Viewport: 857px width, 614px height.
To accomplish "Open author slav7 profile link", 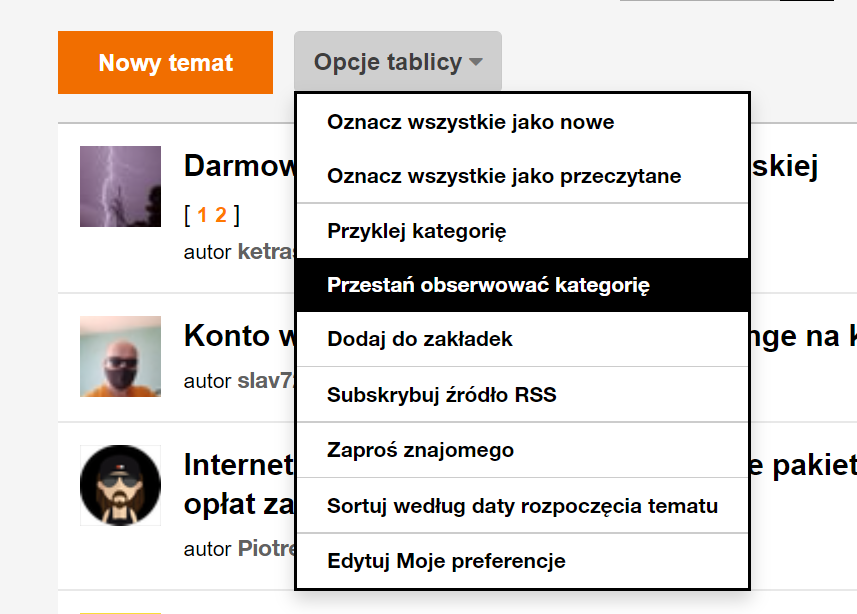I will (x=264, y=381).
